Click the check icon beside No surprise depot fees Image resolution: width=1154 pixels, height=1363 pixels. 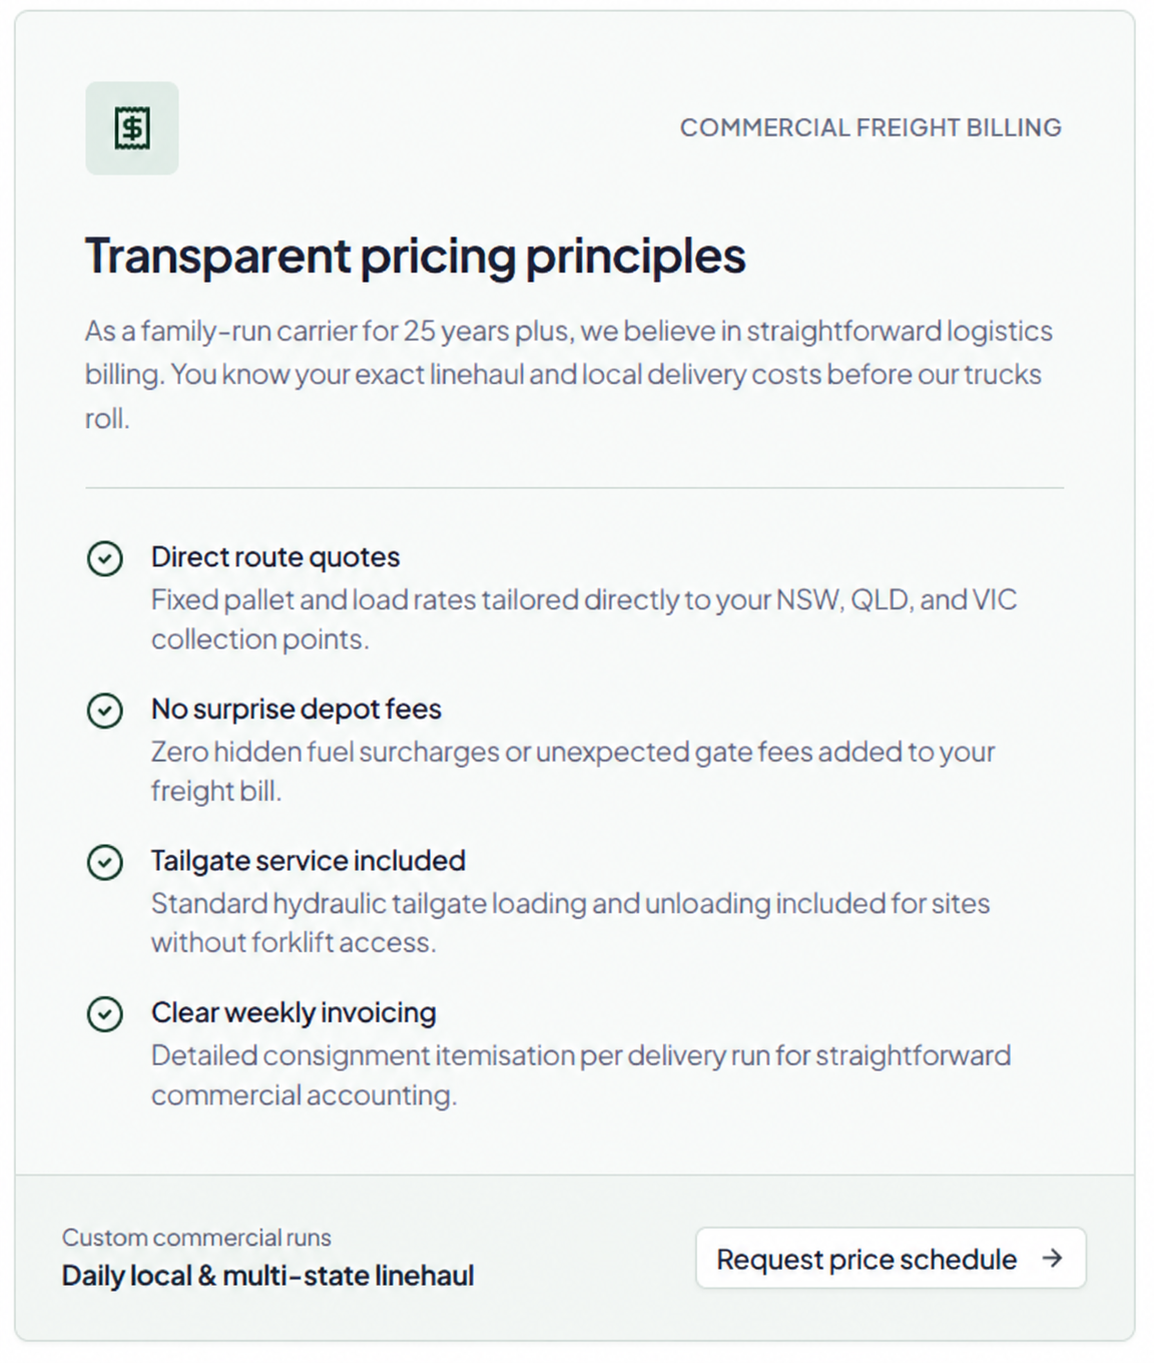pyautogui.click(x=105, y=710)
